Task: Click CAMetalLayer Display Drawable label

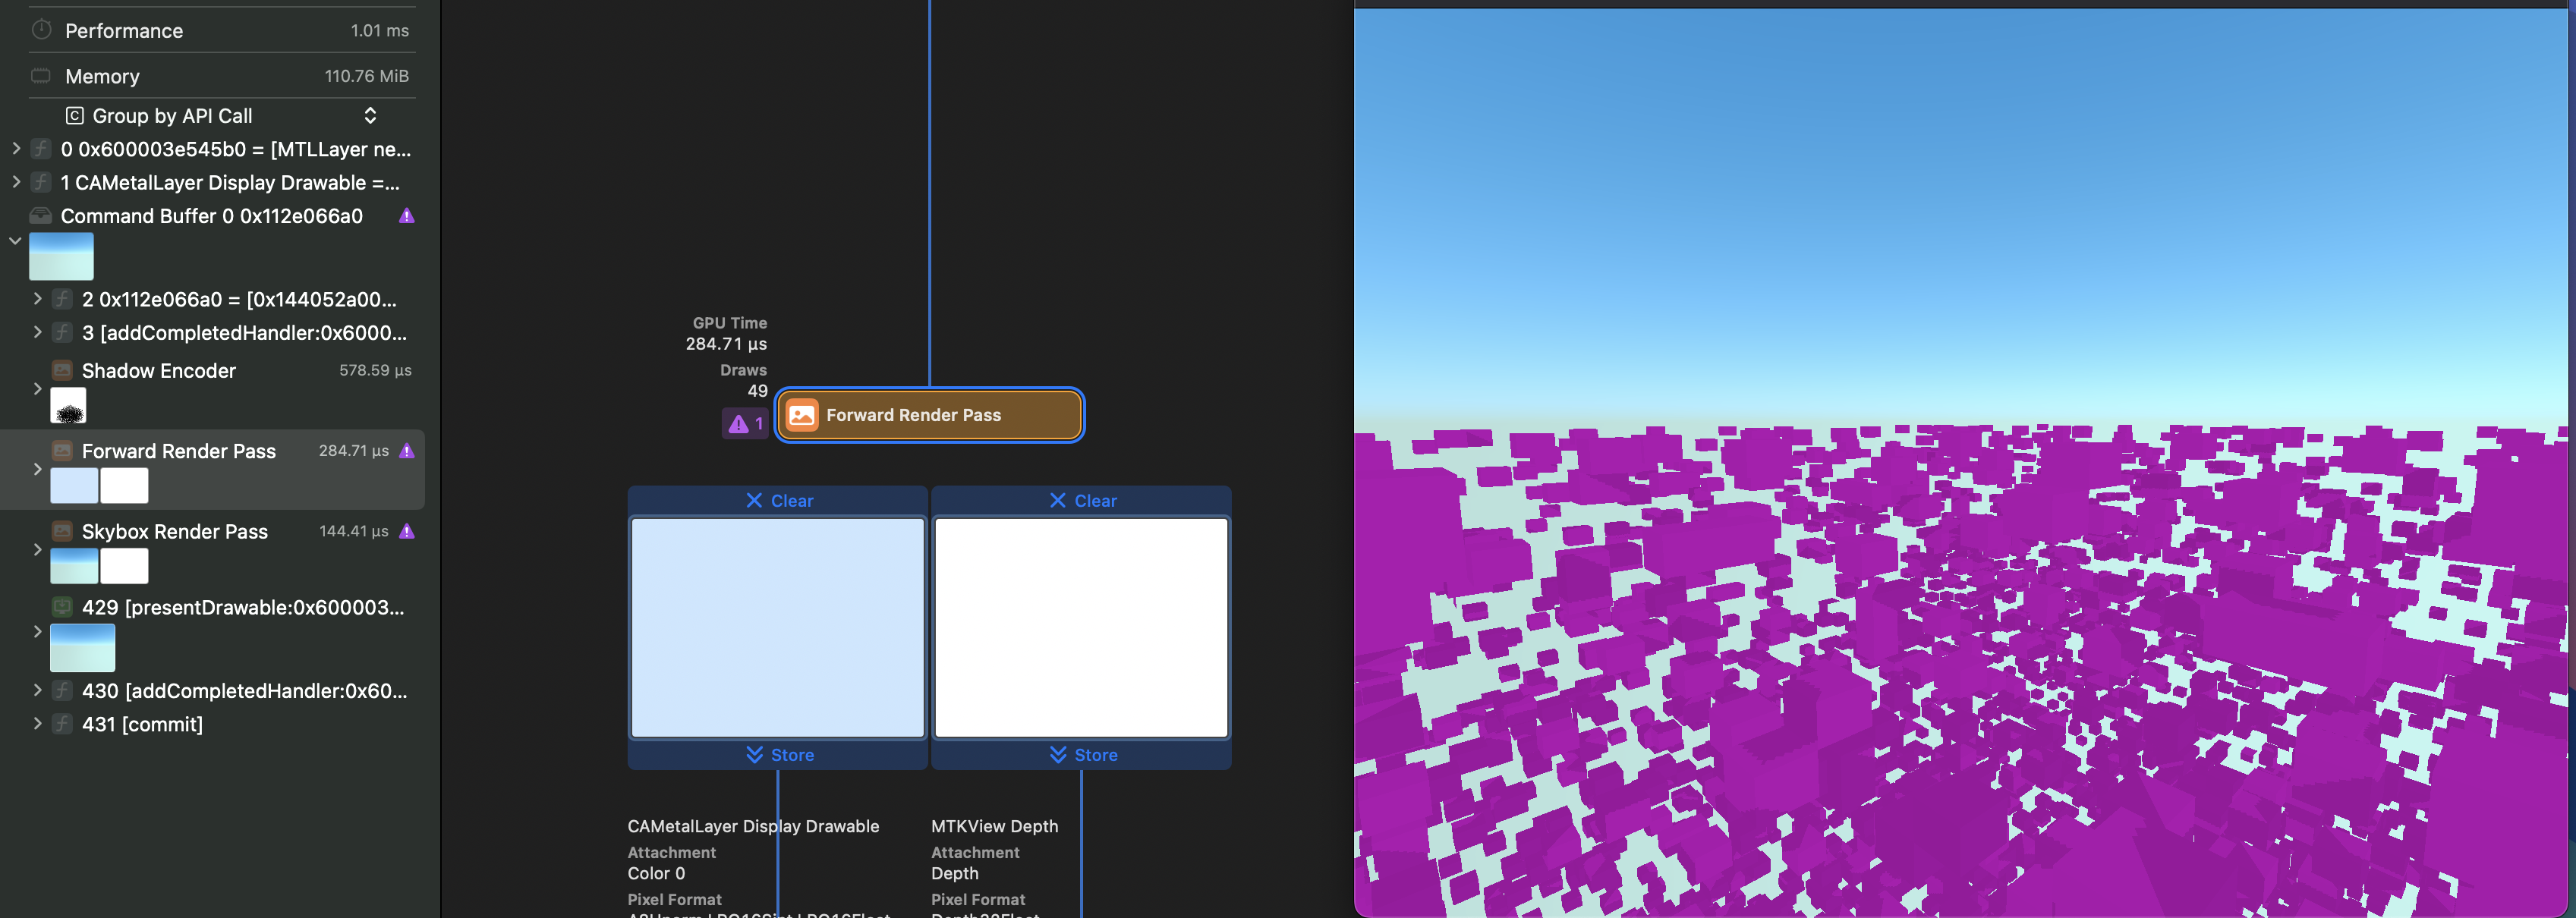Action: pos(753,826)
